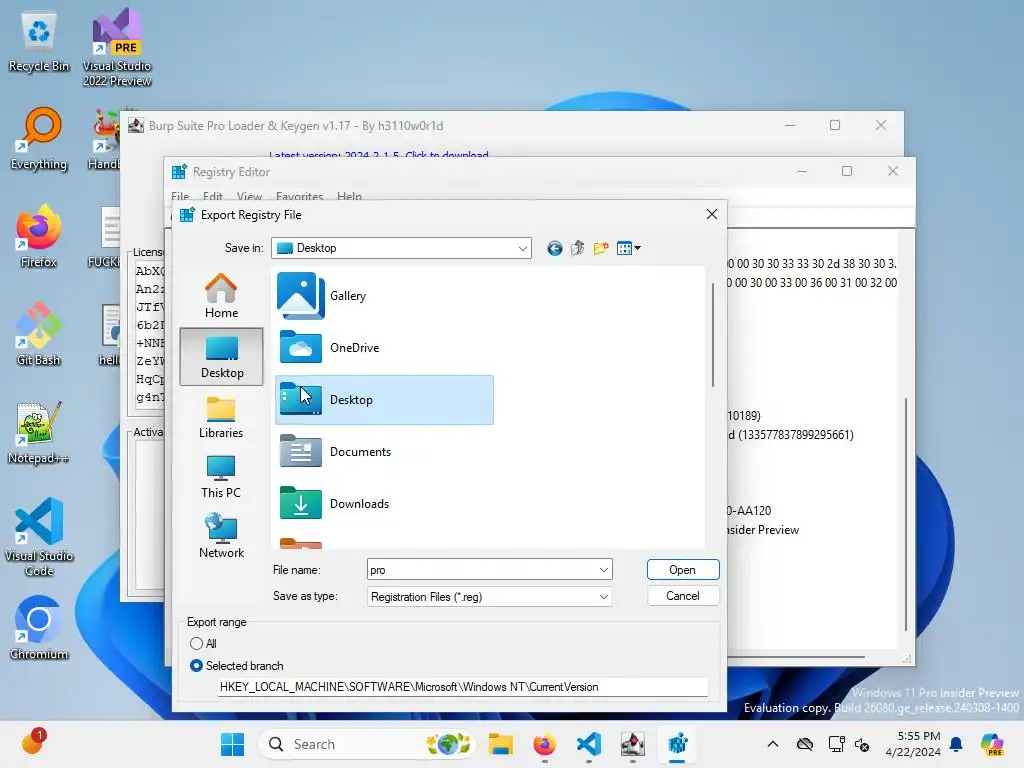
Task: Open Copilot preview icon in taskbar
Action: 992,744
